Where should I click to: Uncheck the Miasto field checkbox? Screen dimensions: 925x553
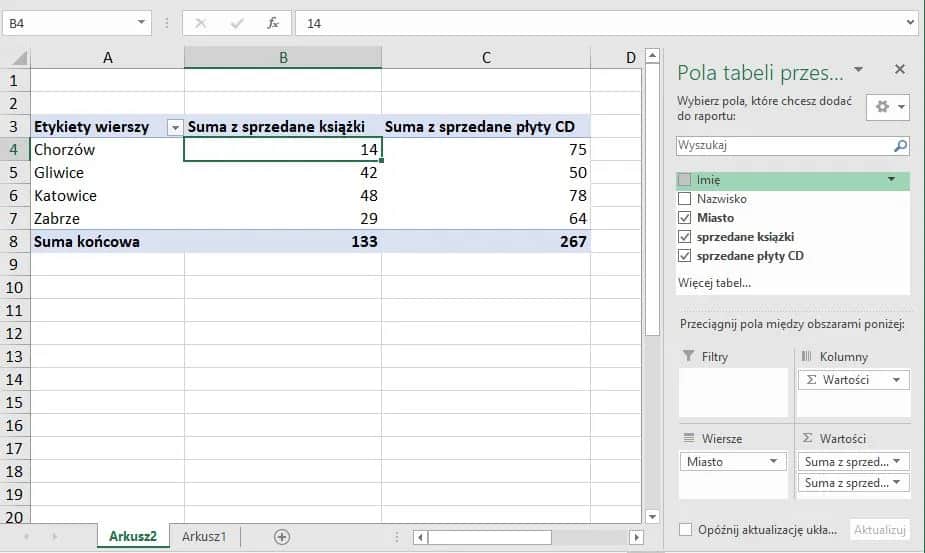[684, 218]
